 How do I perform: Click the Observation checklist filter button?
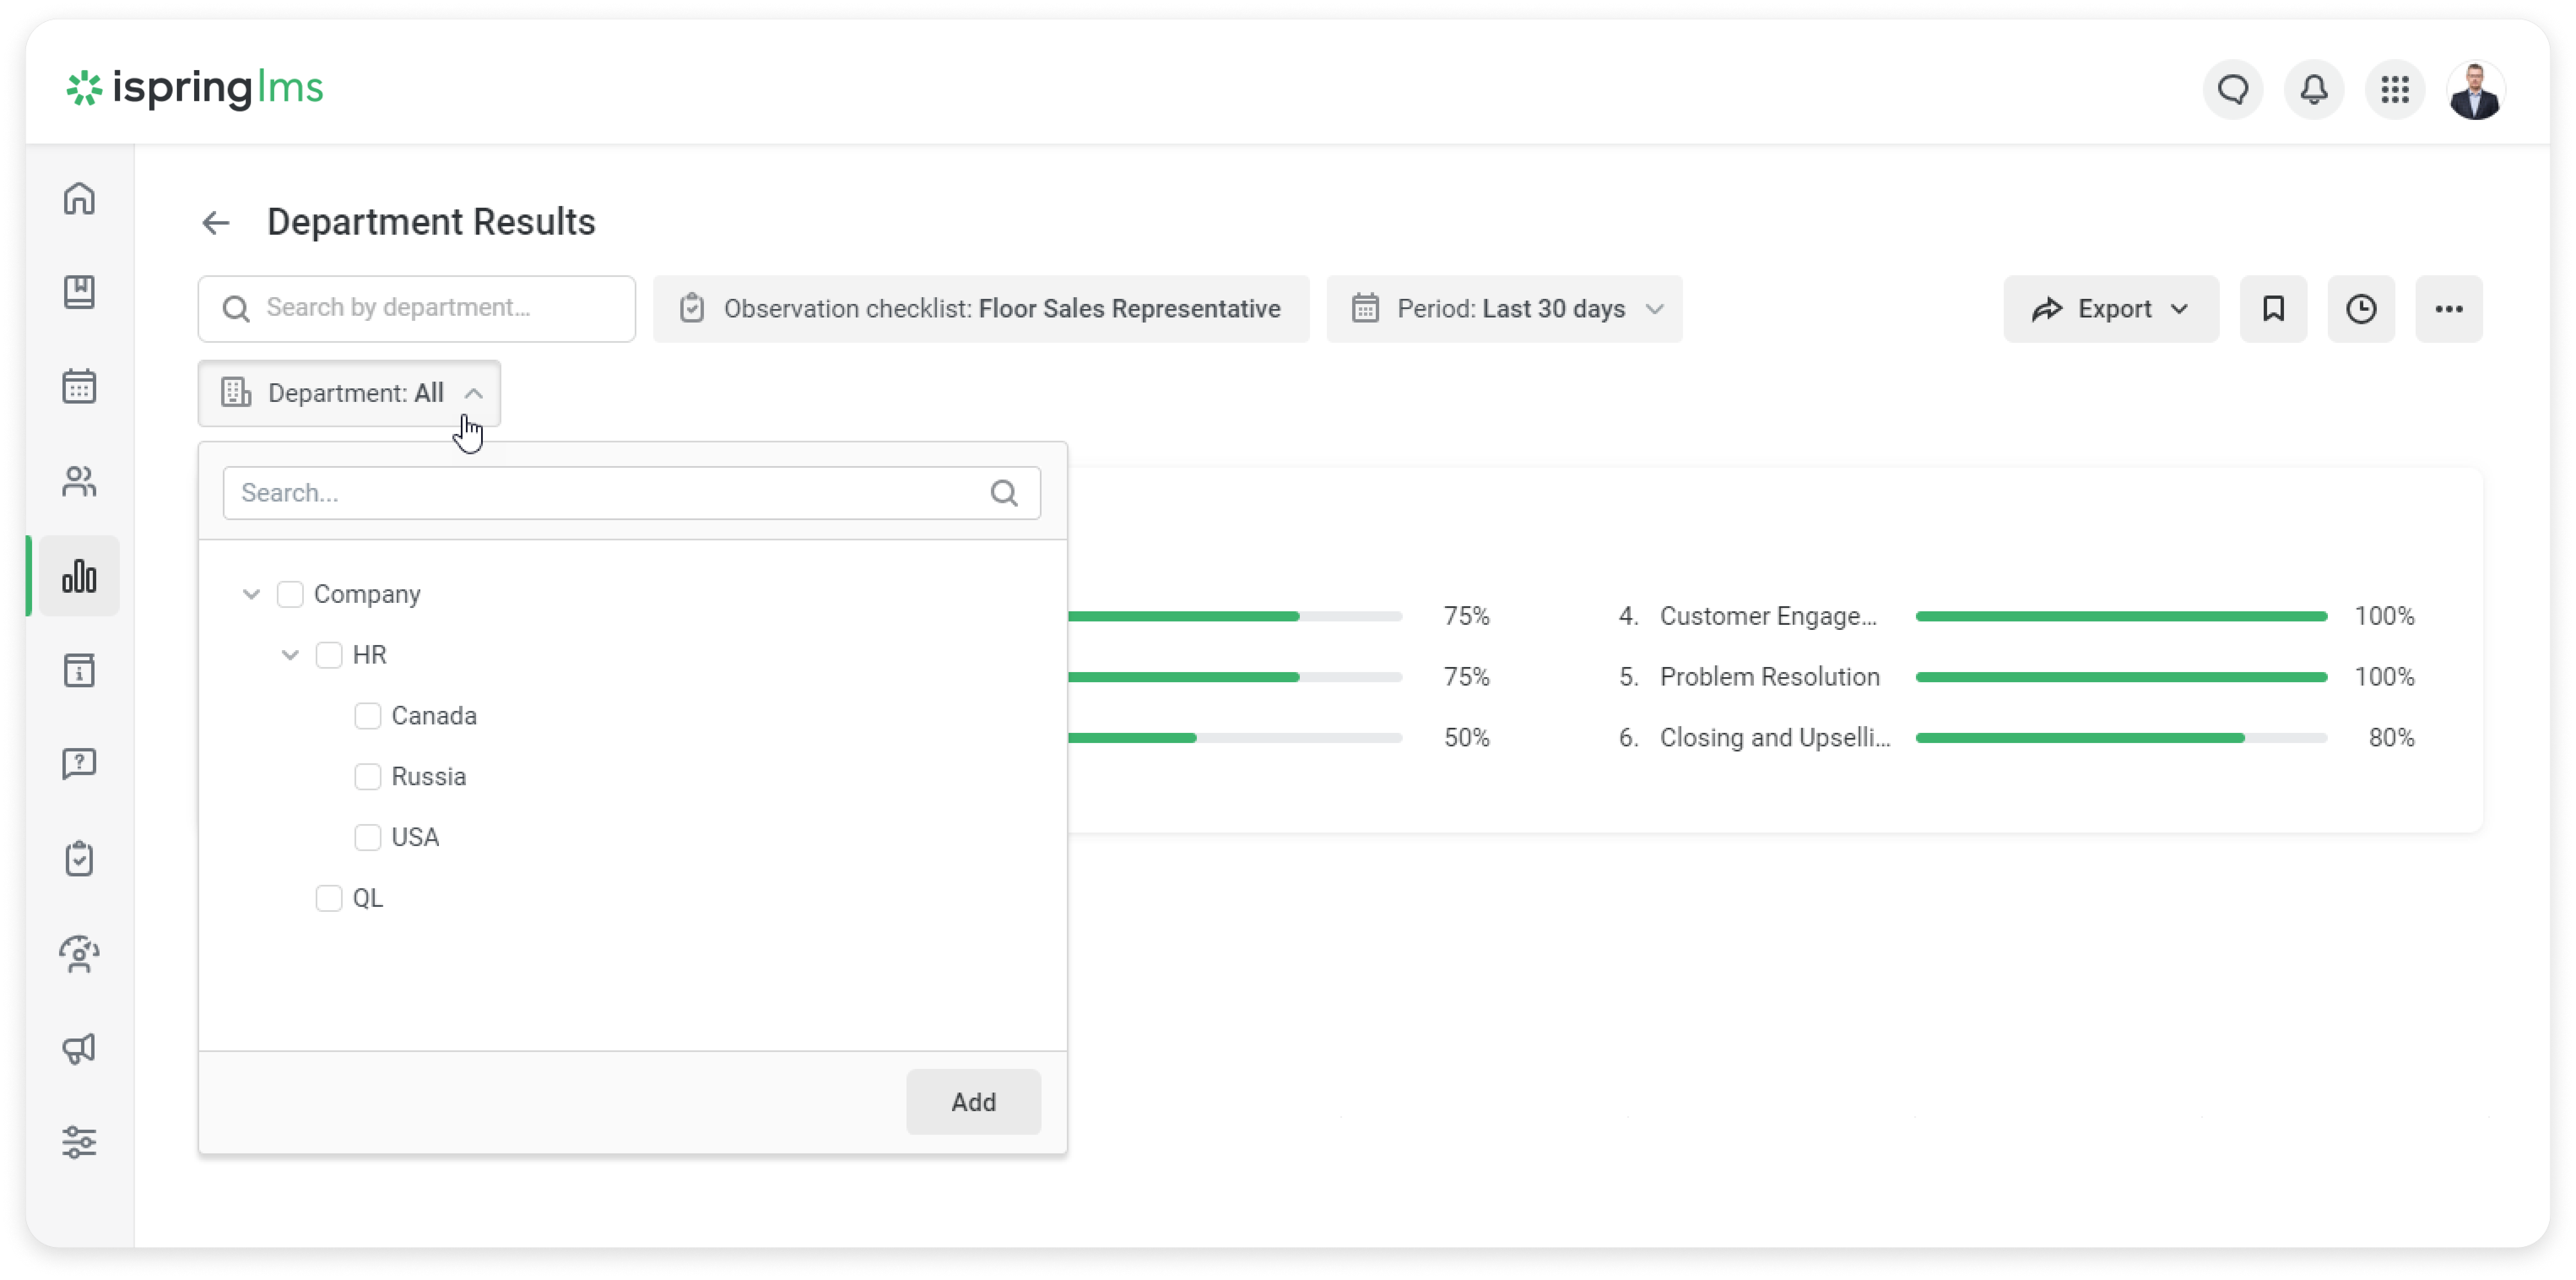coord(981,309)
